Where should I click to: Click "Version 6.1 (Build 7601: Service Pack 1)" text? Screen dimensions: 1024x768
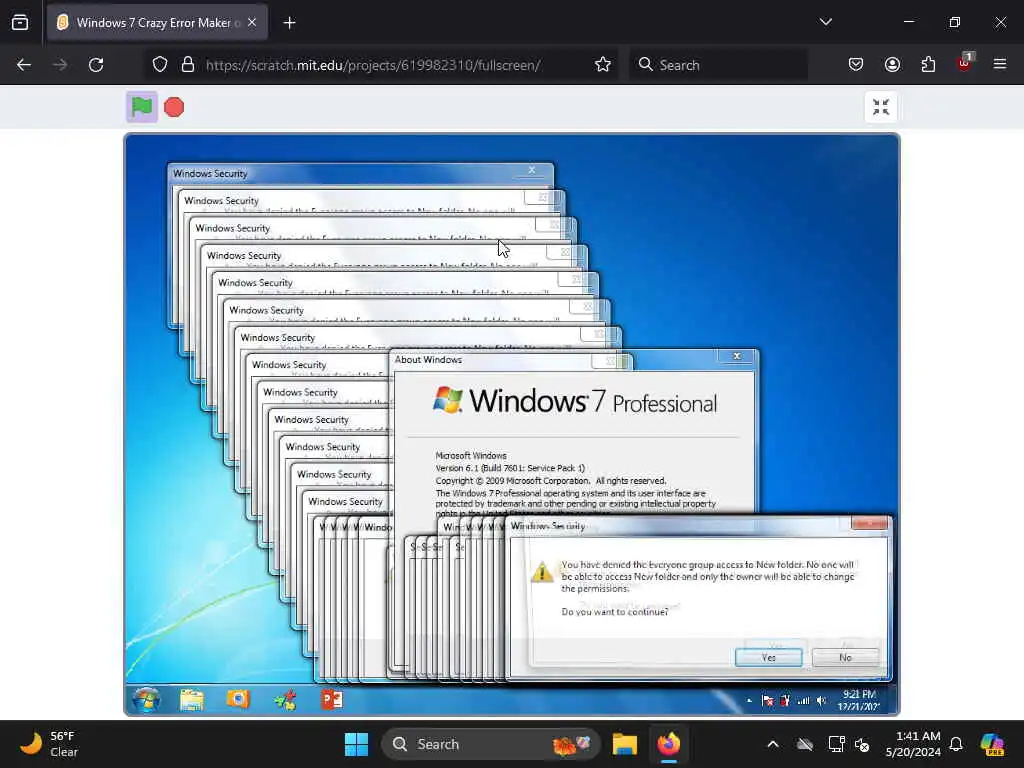click(510, 468)
